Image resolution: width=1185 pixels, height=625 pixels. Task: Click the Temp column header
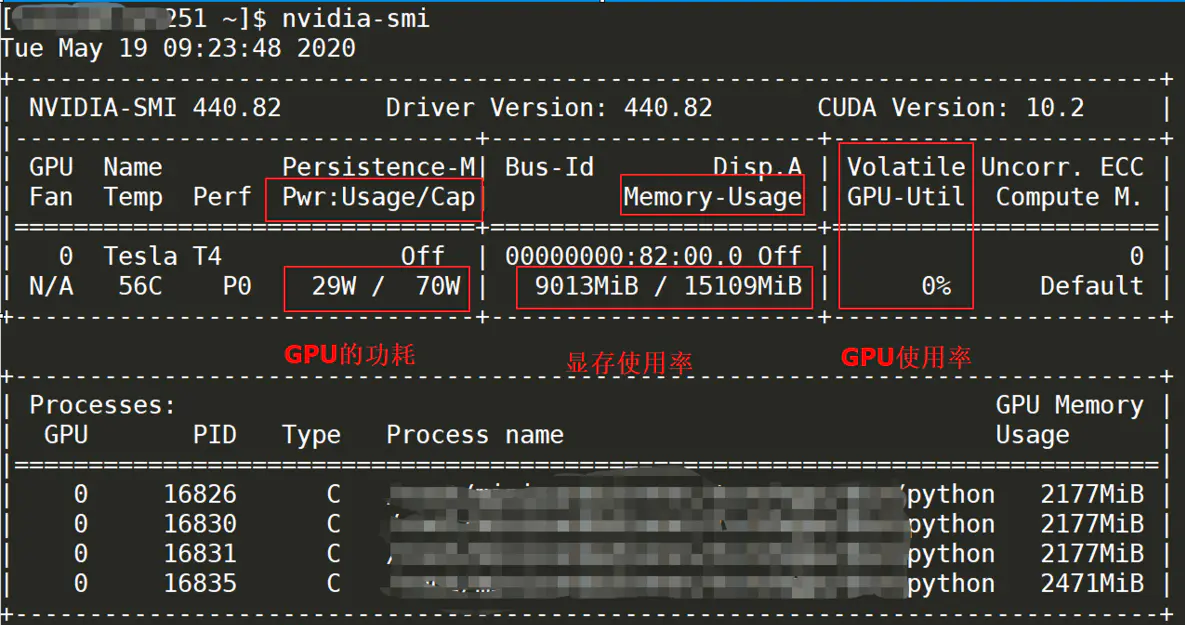tap(133, 198)
